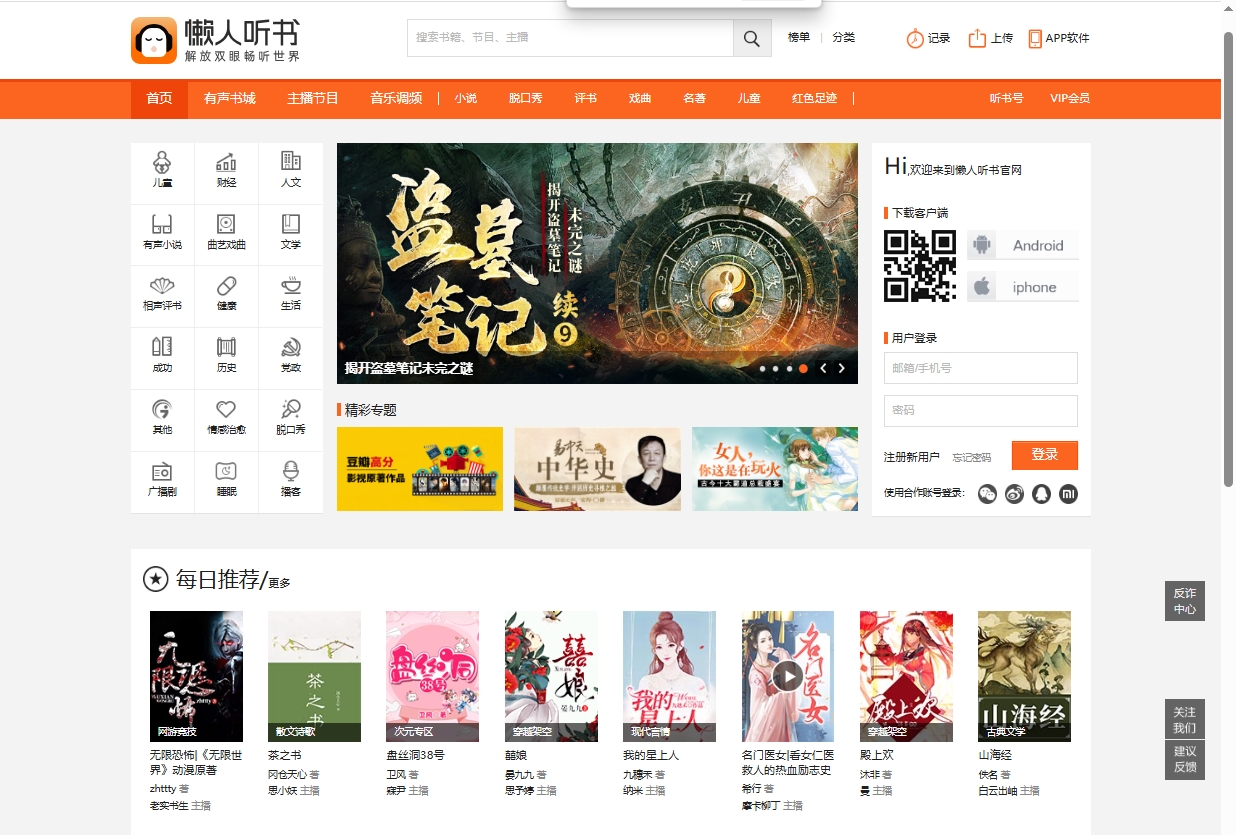1236x835 pixels.
Task: Open the 党政 hammer-sickle icon category
Action: point(291,355)
